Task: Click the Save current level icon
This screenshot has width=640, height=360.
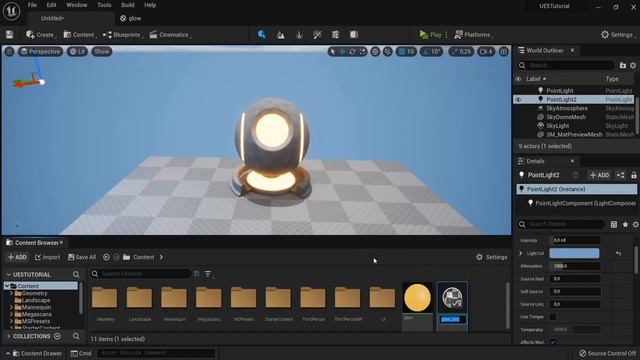Action: [9, 35]
